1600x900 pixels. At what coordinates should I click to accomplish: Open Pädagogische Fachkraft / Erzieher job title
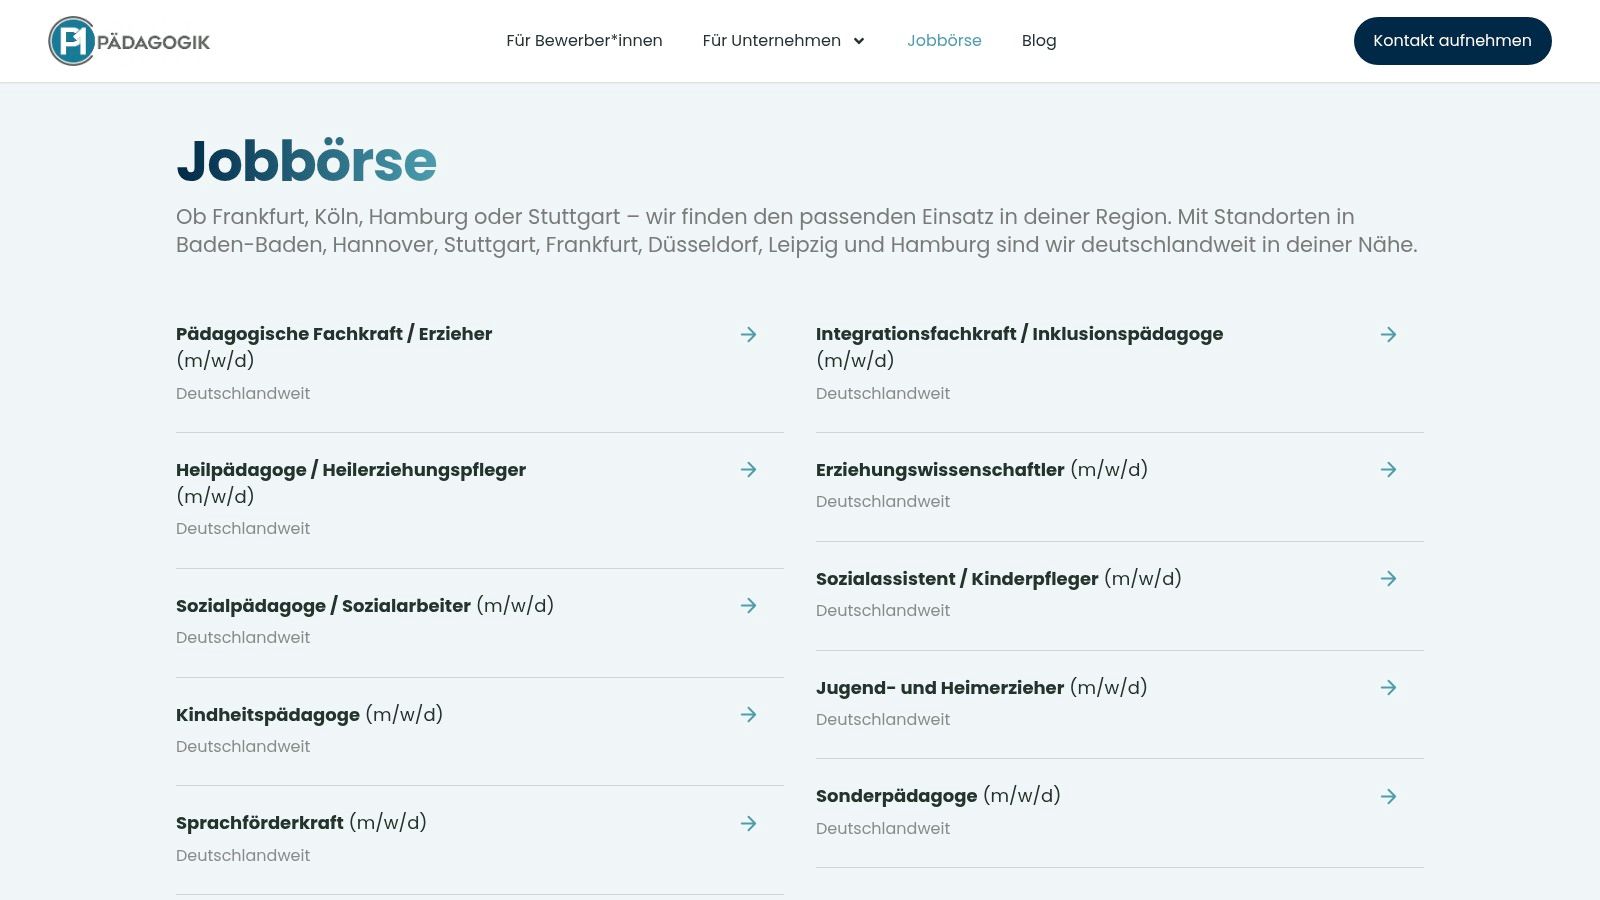tap(334, 346)
